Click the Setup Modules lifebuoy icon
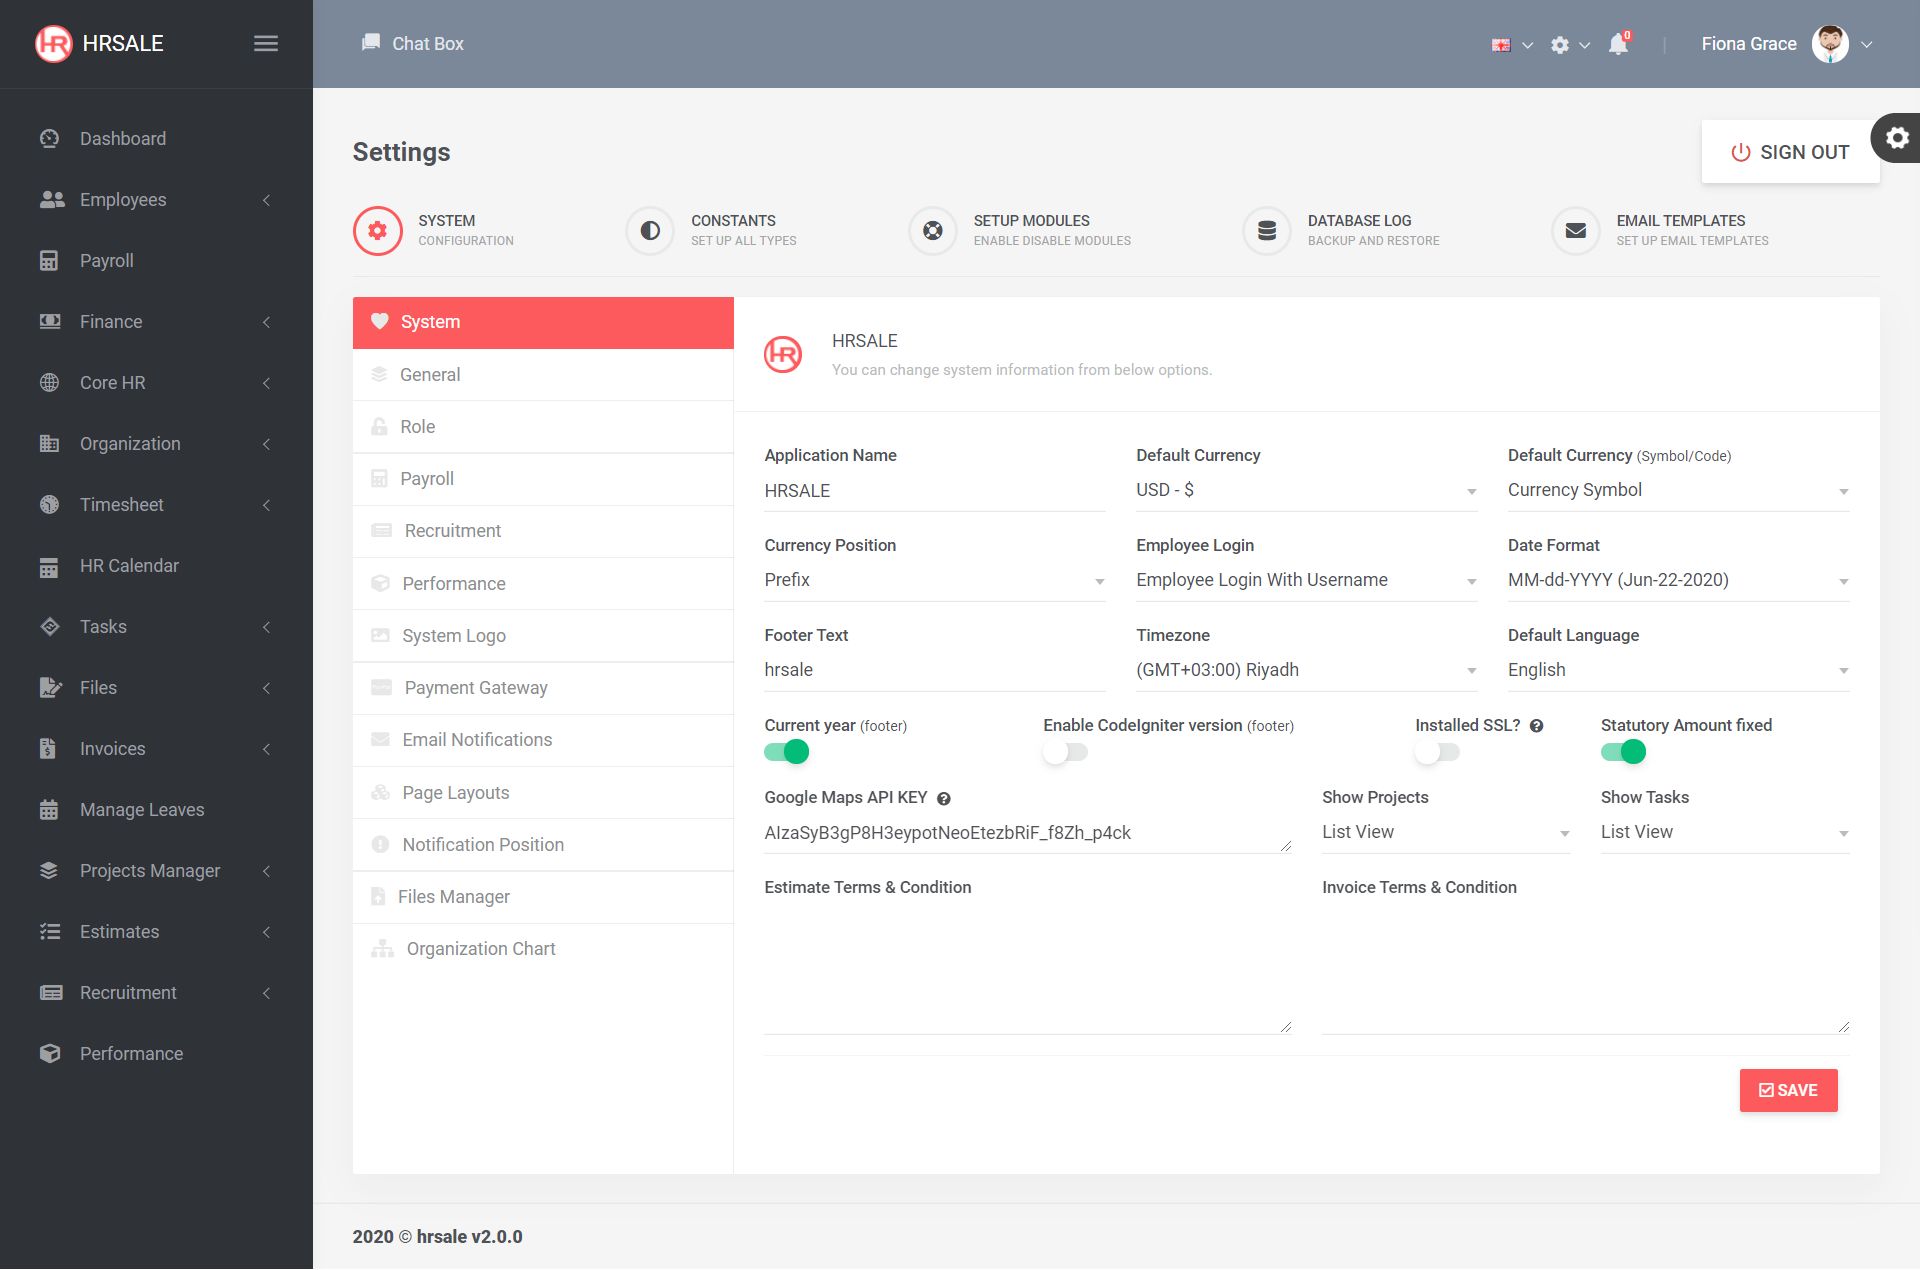 (932, 231)
